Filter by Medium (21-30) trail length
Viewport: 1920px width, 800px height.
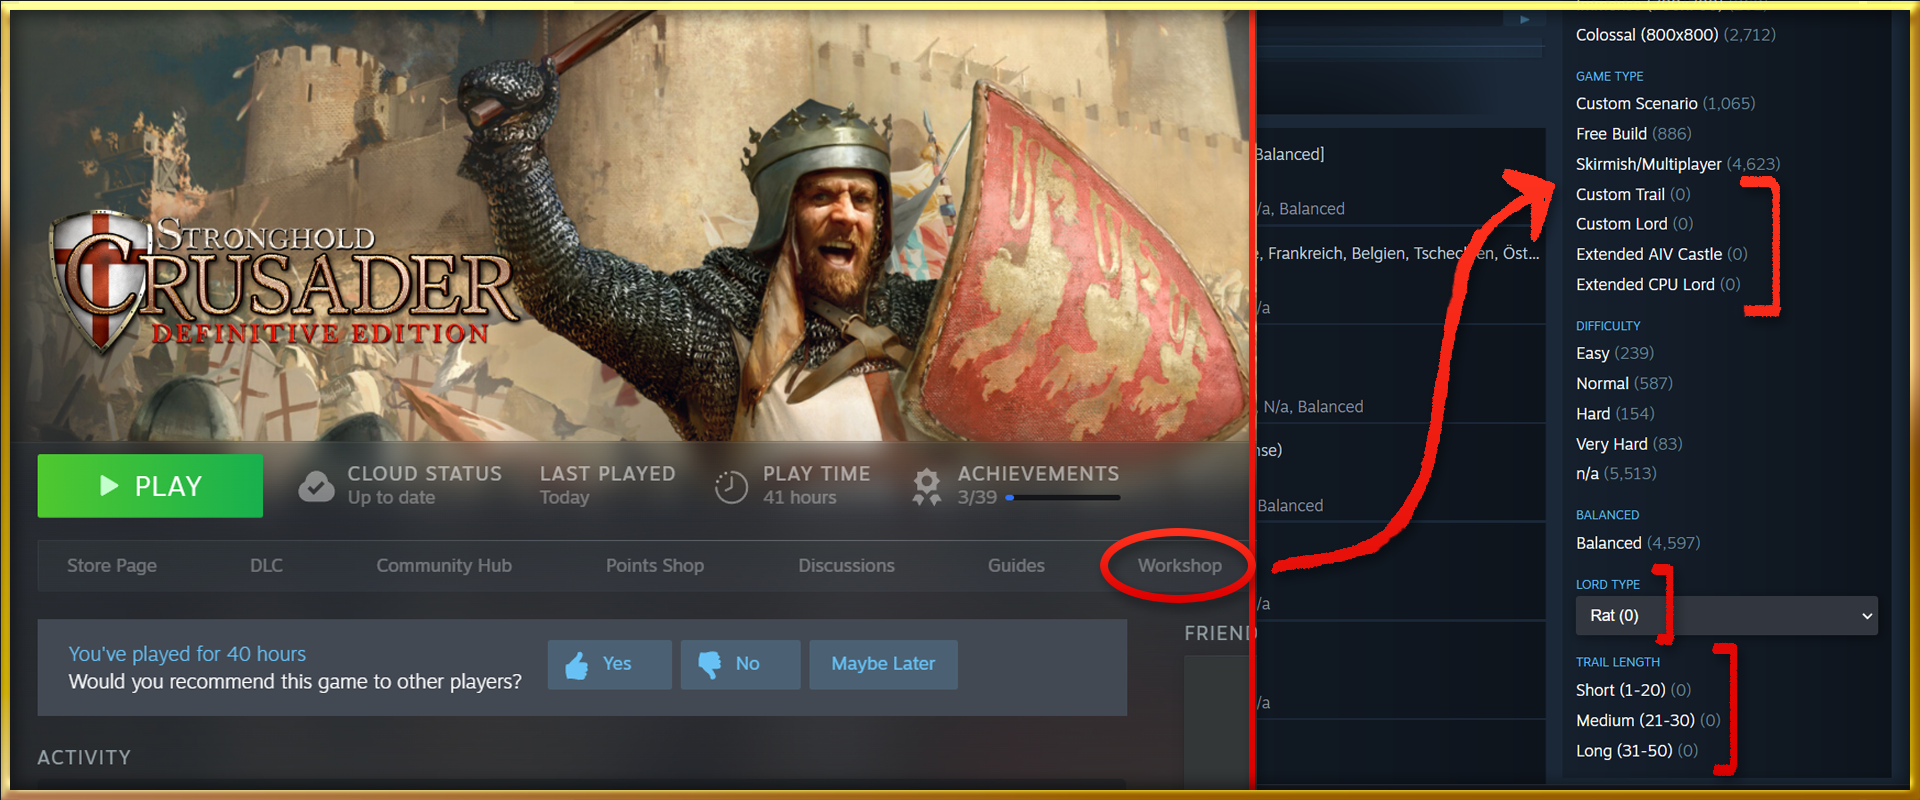coord(1648,720)
